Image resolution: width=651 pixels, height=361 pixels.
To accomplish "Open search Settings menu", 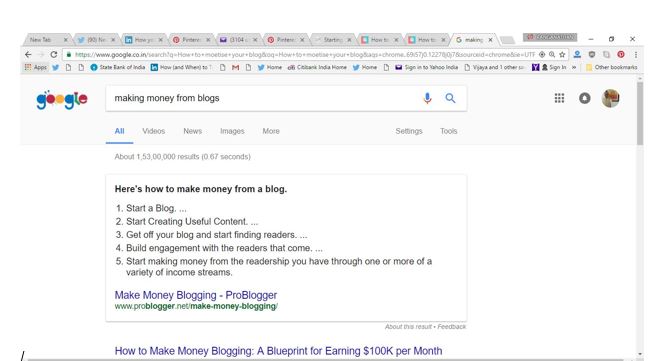I will (409, 131).
